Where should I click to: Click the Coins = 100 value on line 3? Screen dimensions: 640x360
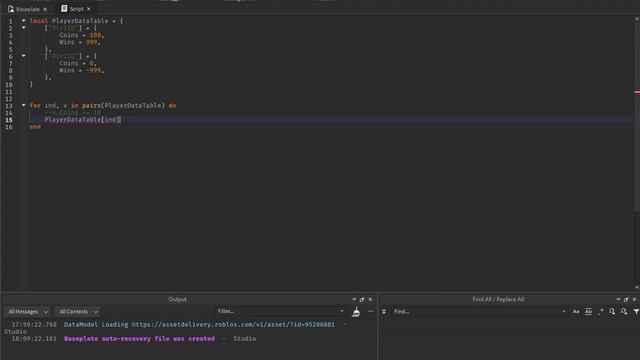95,35
